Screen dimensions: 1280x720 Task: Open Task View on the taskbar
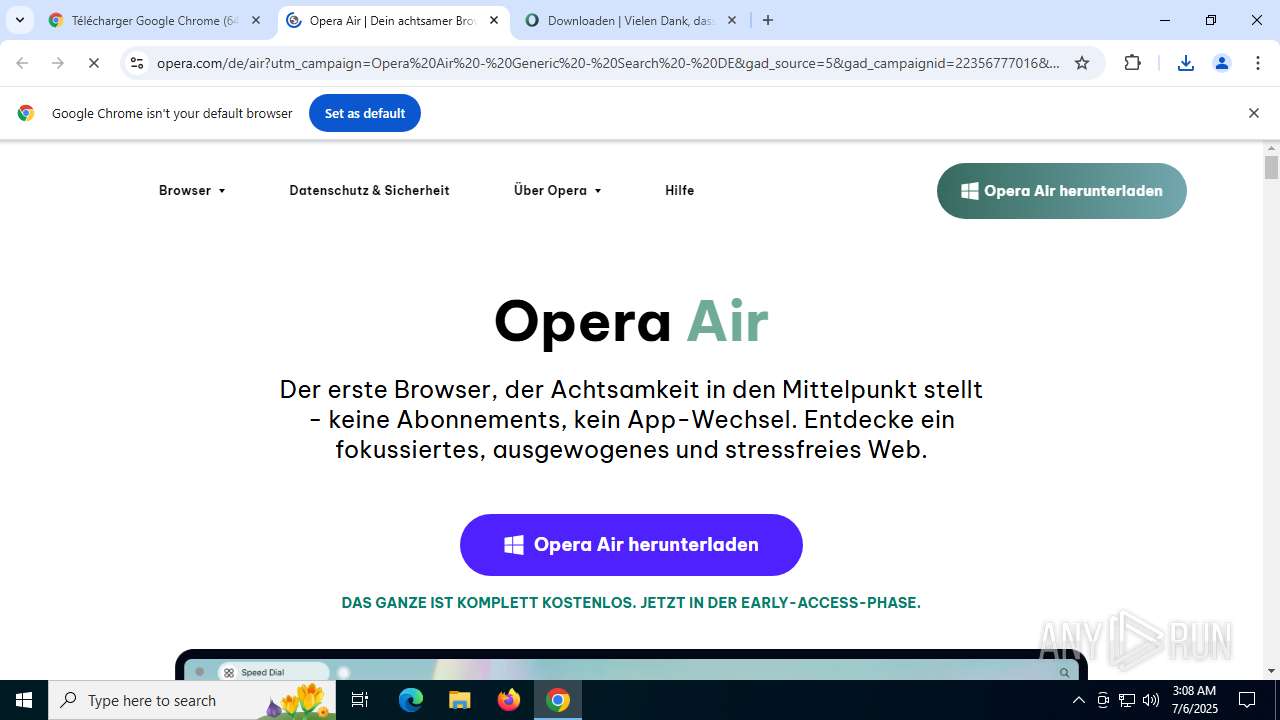click(360, 700)
